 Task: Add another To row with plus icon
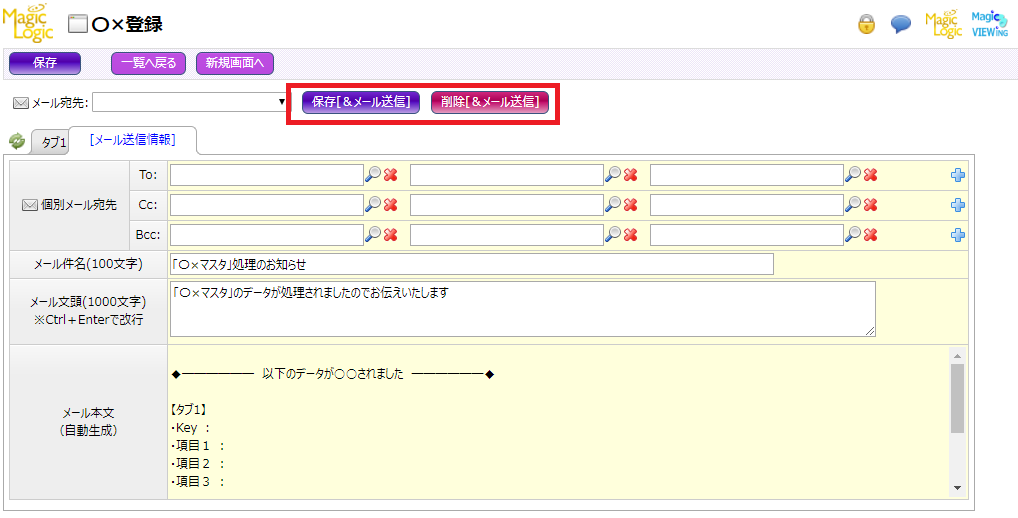pos(957,175)
